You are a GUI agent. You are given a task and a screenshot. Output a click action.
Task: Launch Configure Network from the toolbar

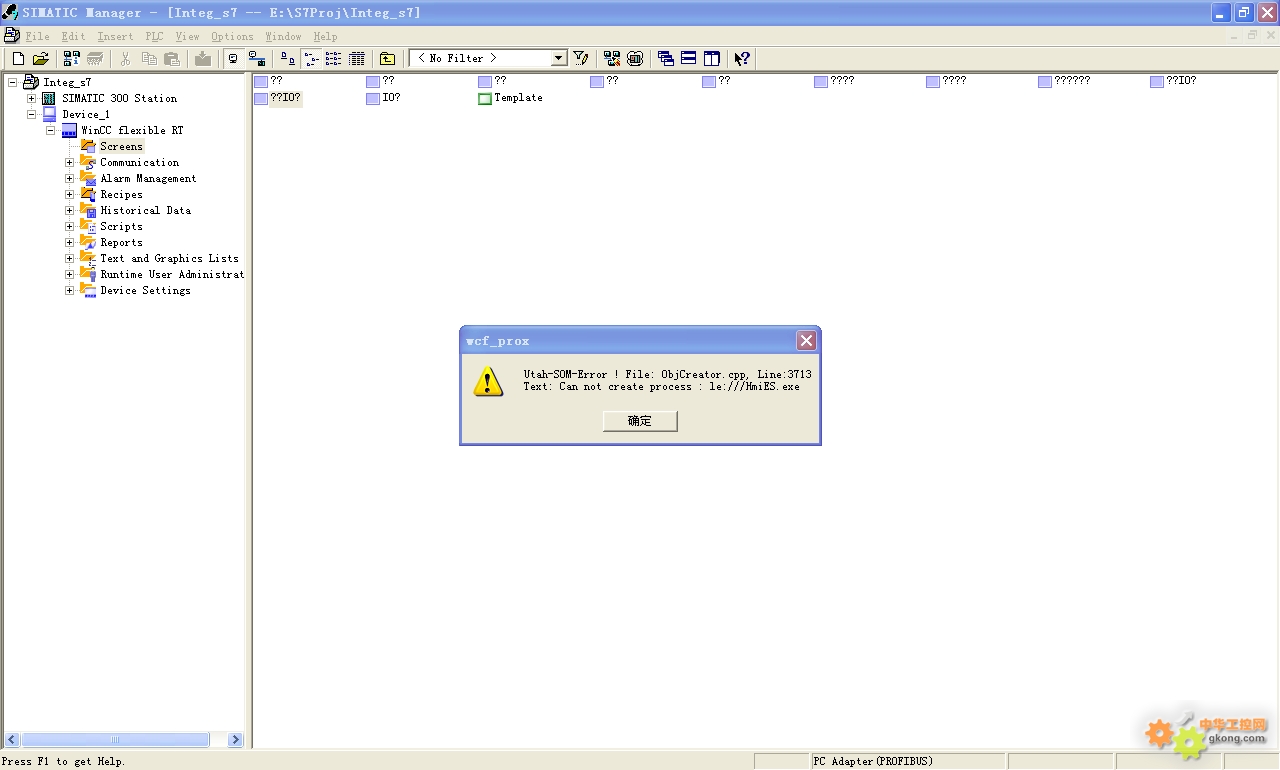click(612, 59)
